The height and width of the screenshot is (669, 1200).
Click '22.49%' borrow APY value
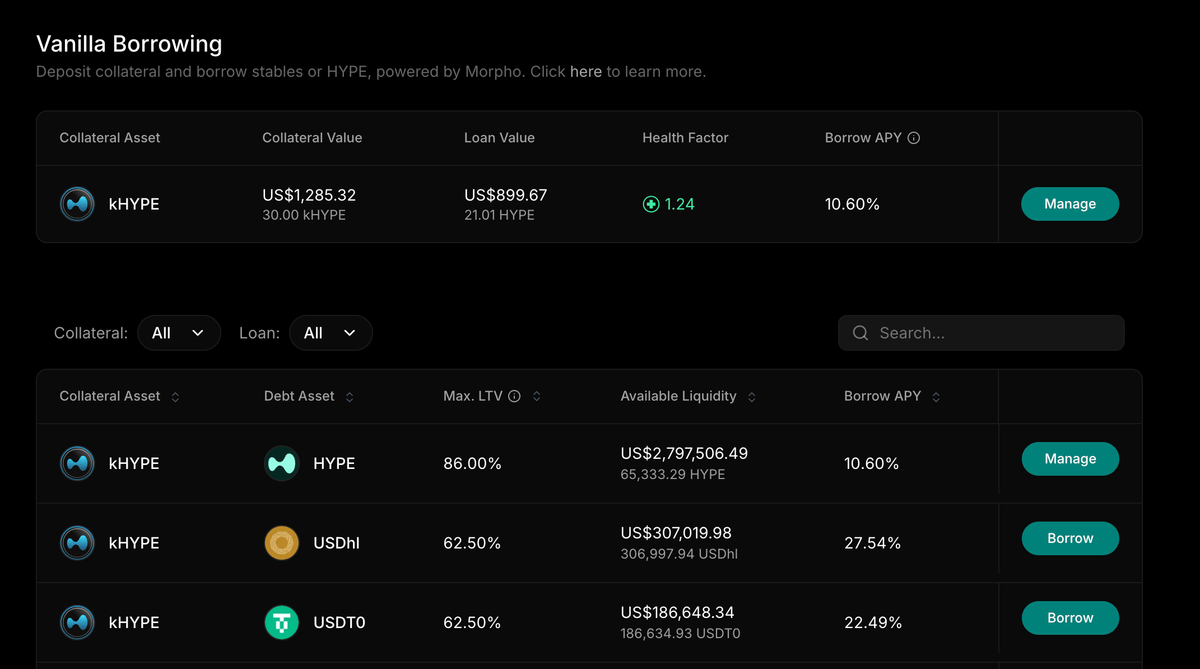[873, 623]
